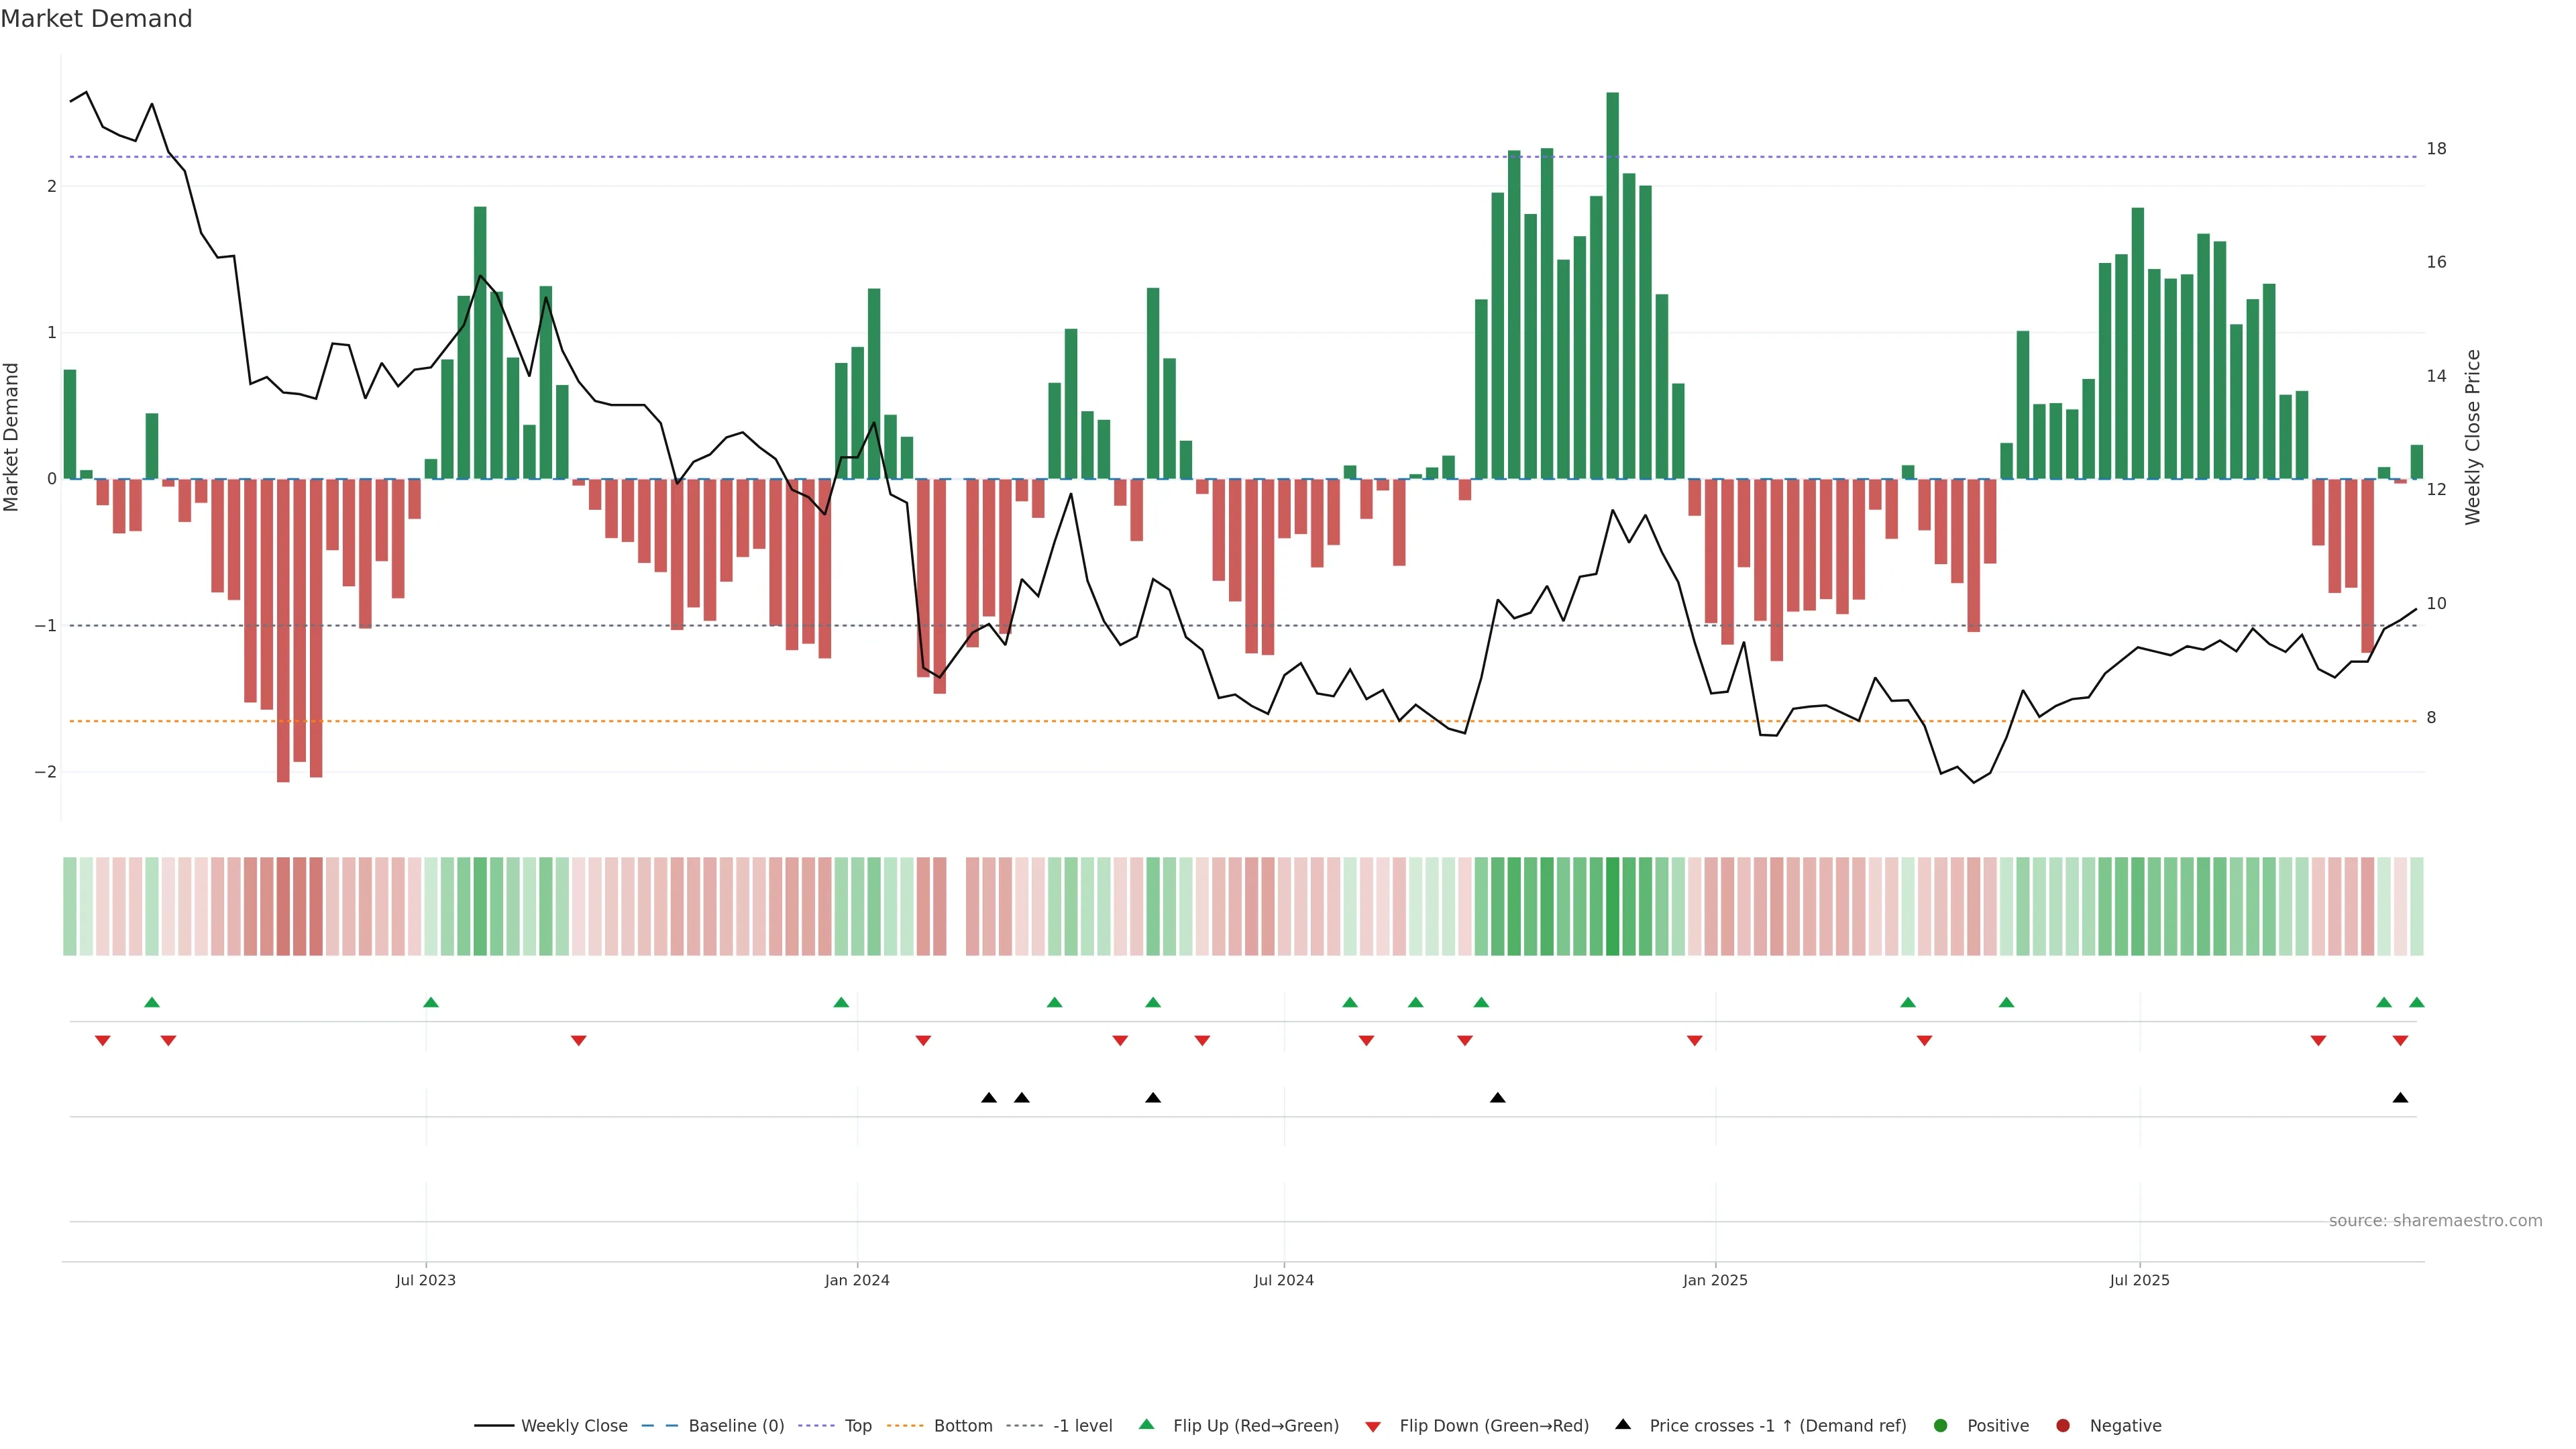Viewport: 2576px width, 1449px height.
Task: Click the last black price-cross triangle marker
Action: click(x=2400, y=1098)
